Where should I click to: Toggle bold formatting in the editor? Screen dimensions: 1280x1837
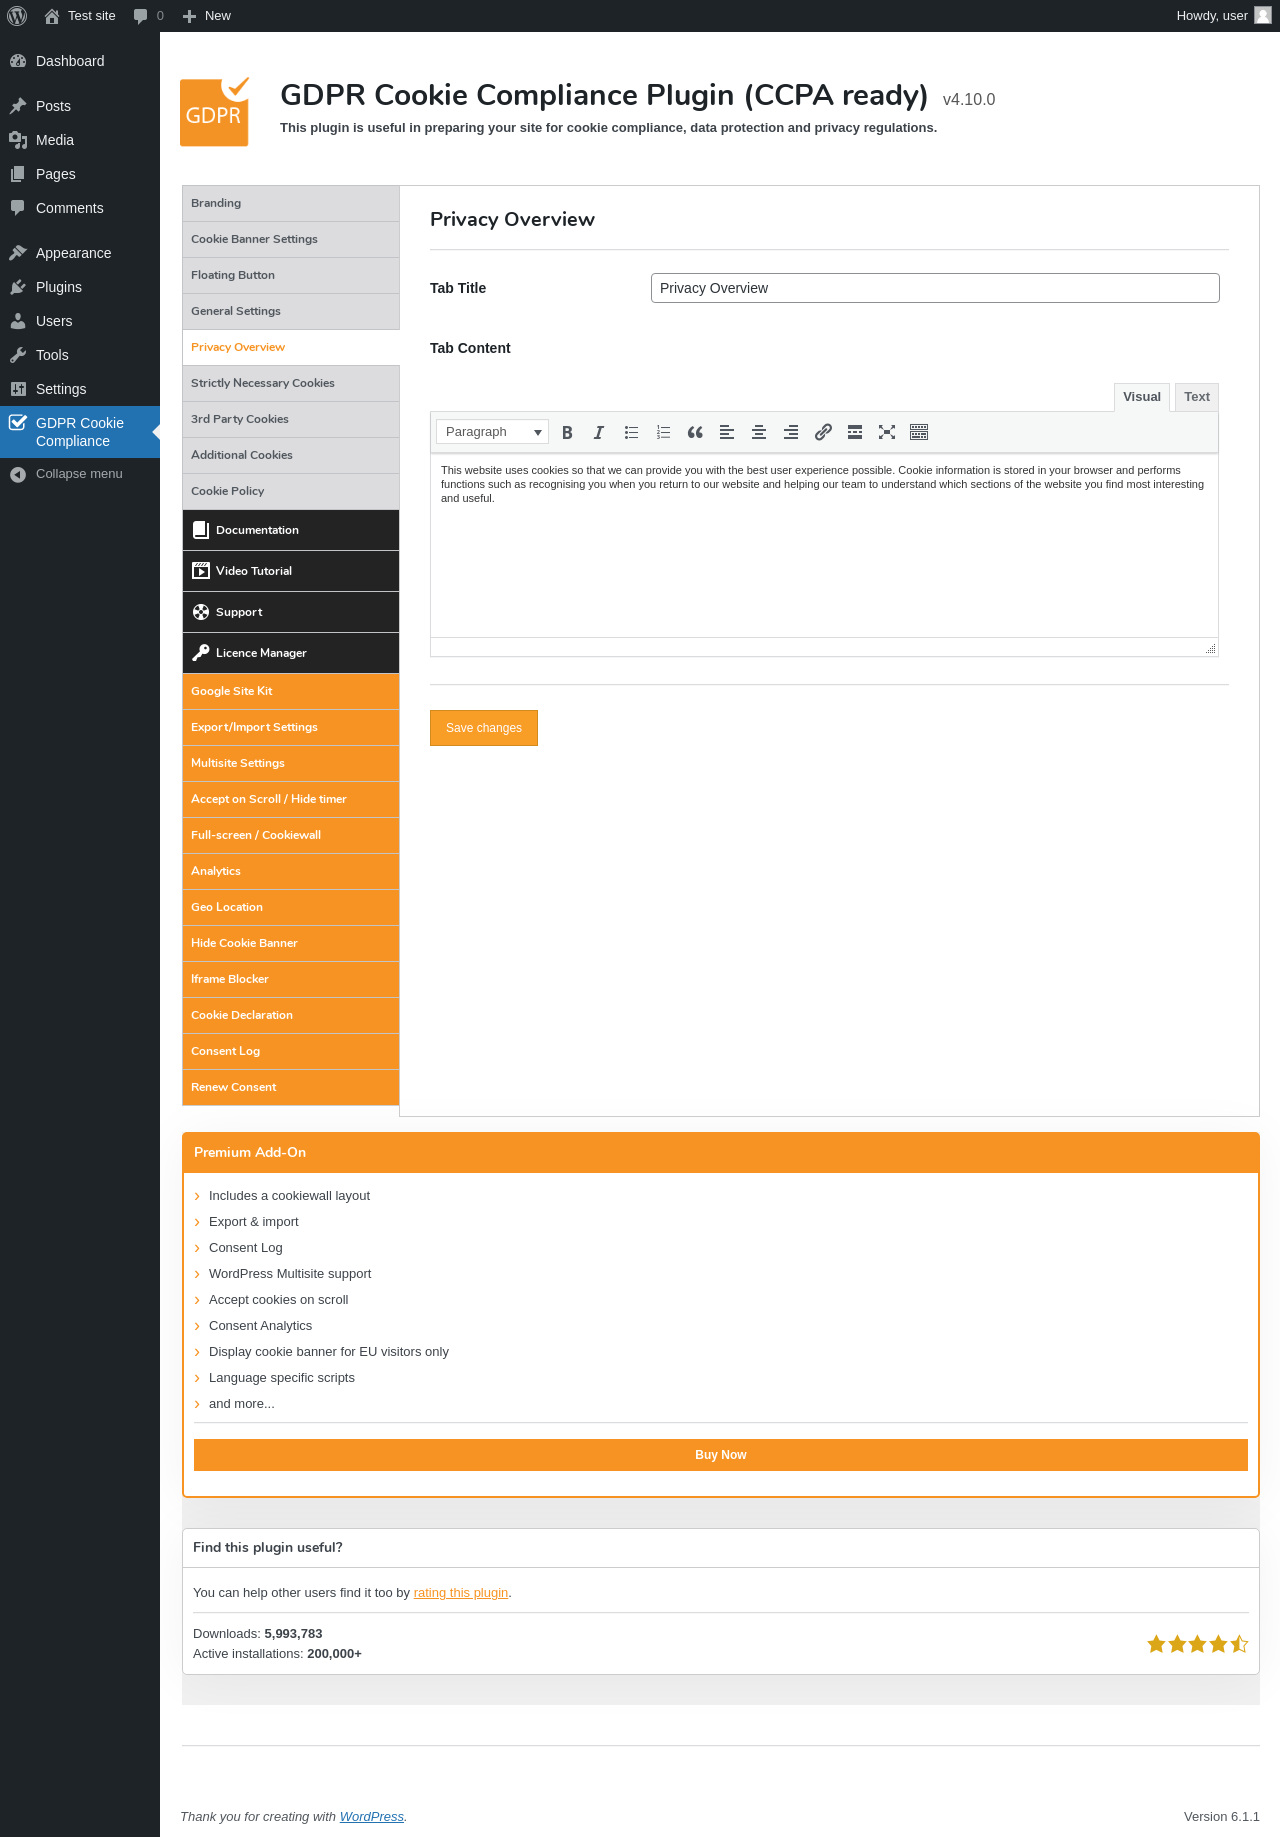coord(567,432)
